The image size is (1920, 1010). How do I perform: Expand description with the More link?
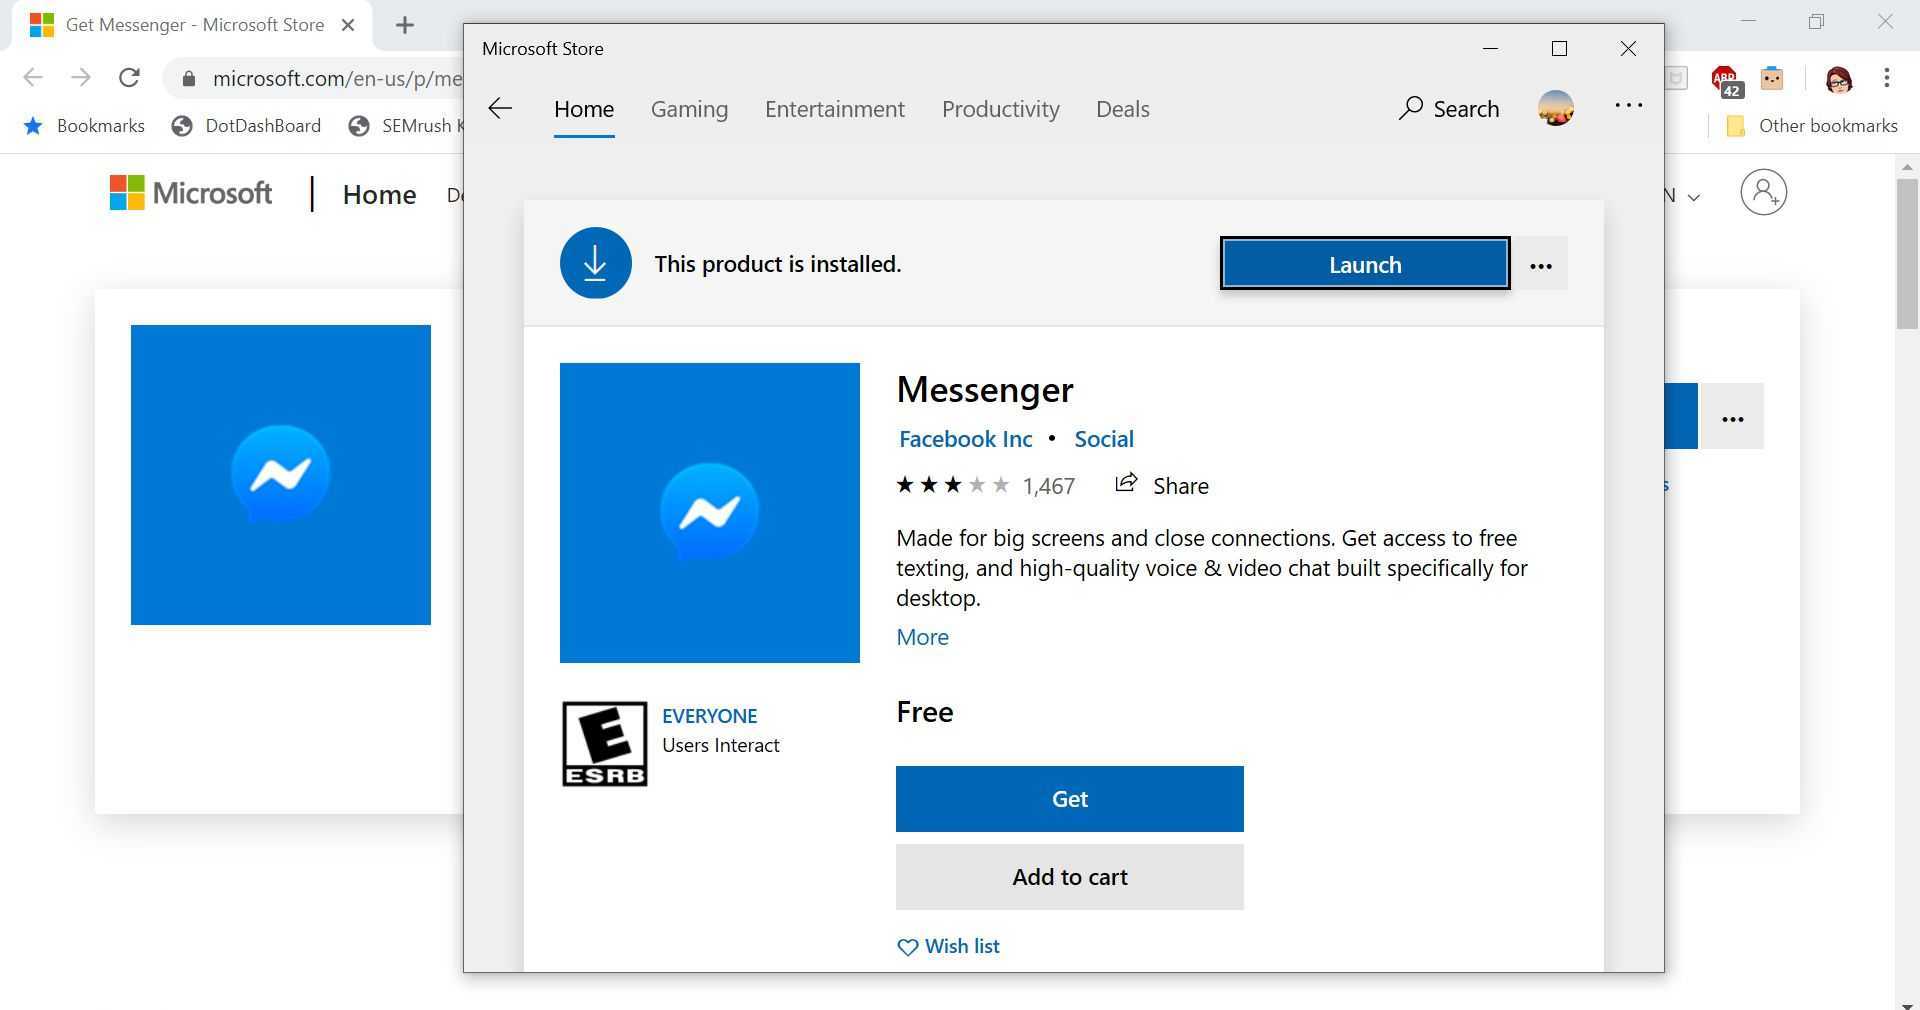pyautogui.click(x=922, y=637)
